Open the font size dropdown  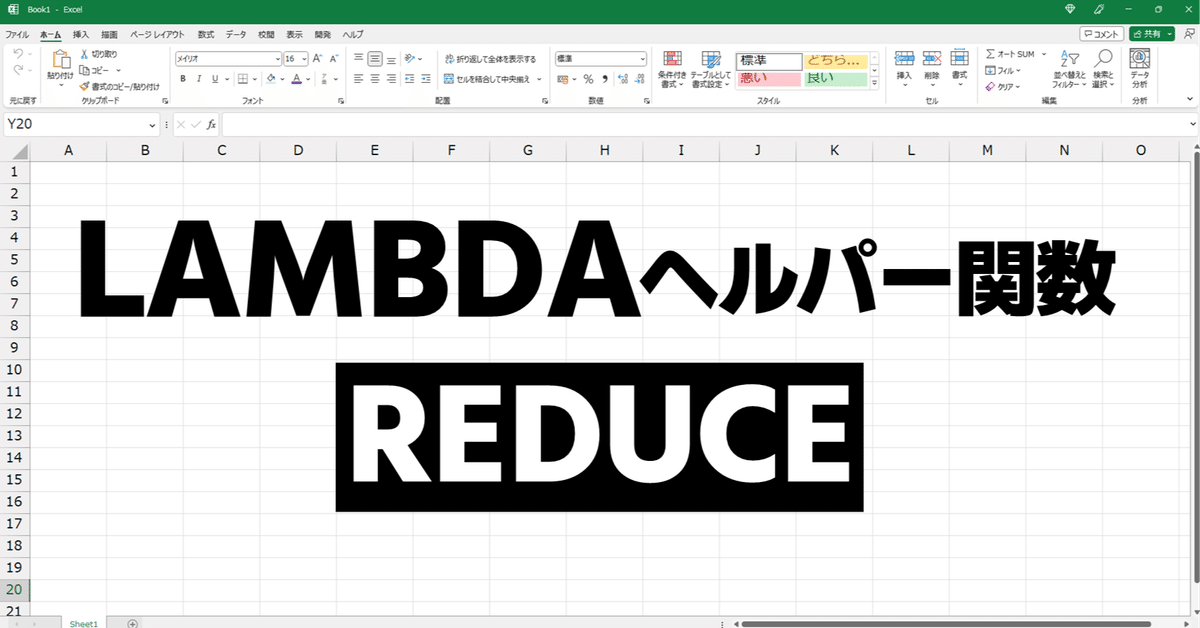point(304,59)
